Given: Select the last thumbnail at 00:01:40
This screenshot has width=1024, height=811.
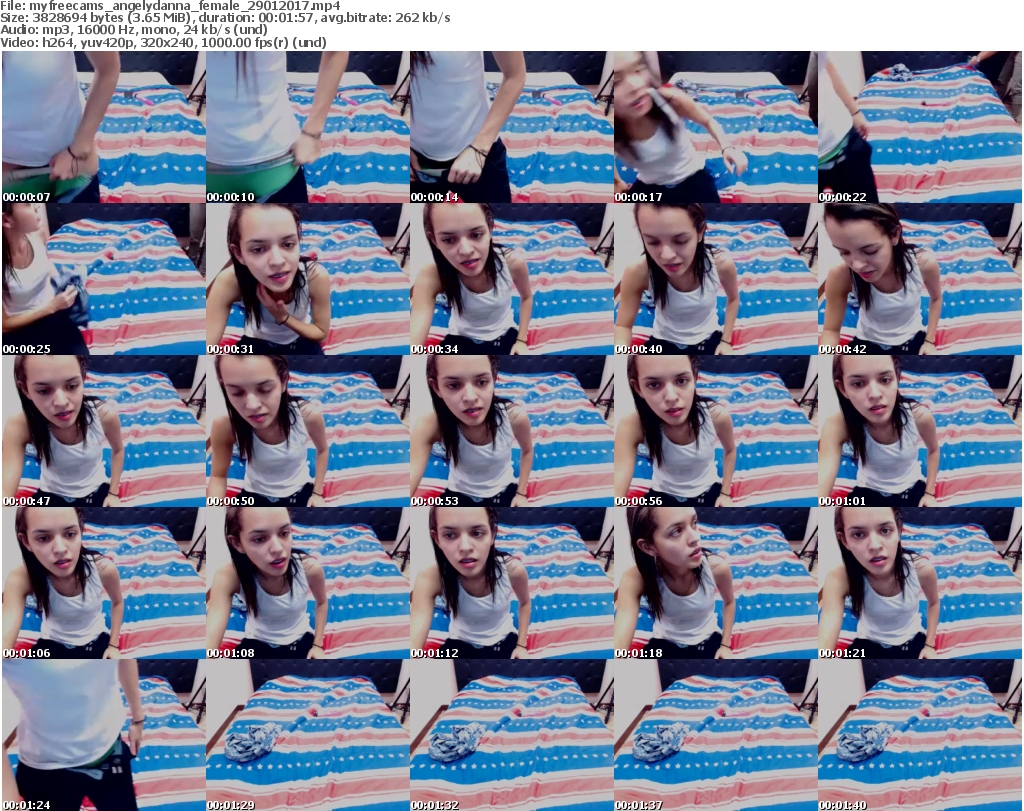Looking at the screenshot, I should click(919, 735).
